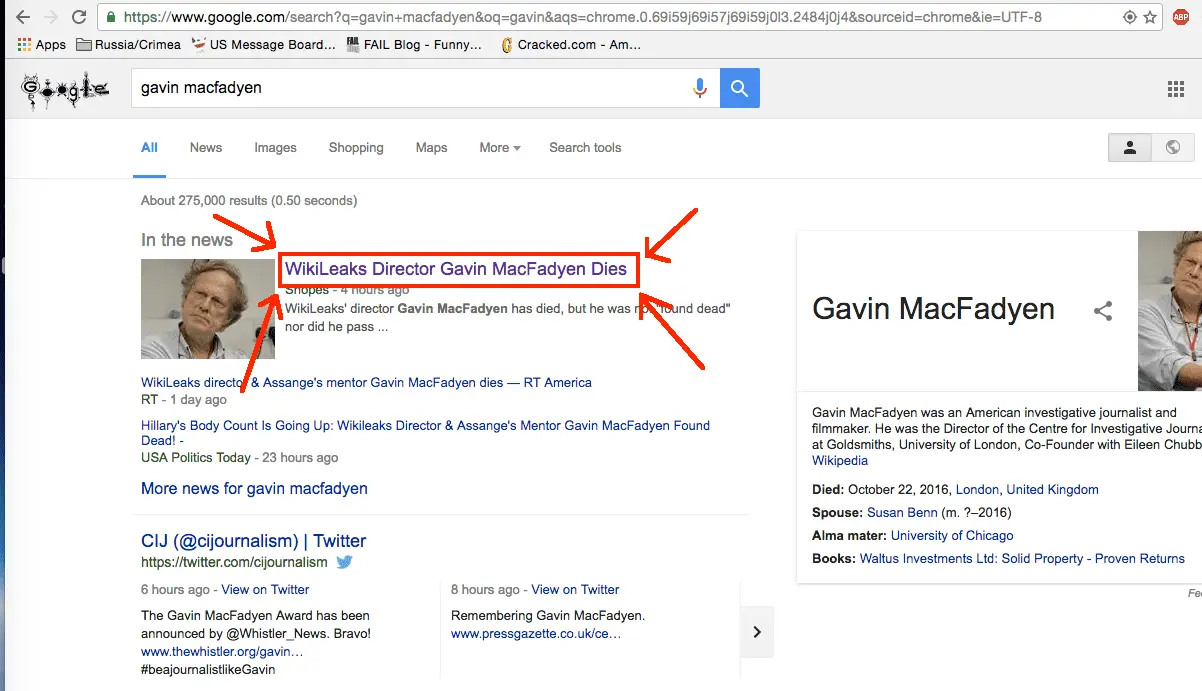Click the browser back arrow
1202x691 pixels.
click(x=22, y=17)
